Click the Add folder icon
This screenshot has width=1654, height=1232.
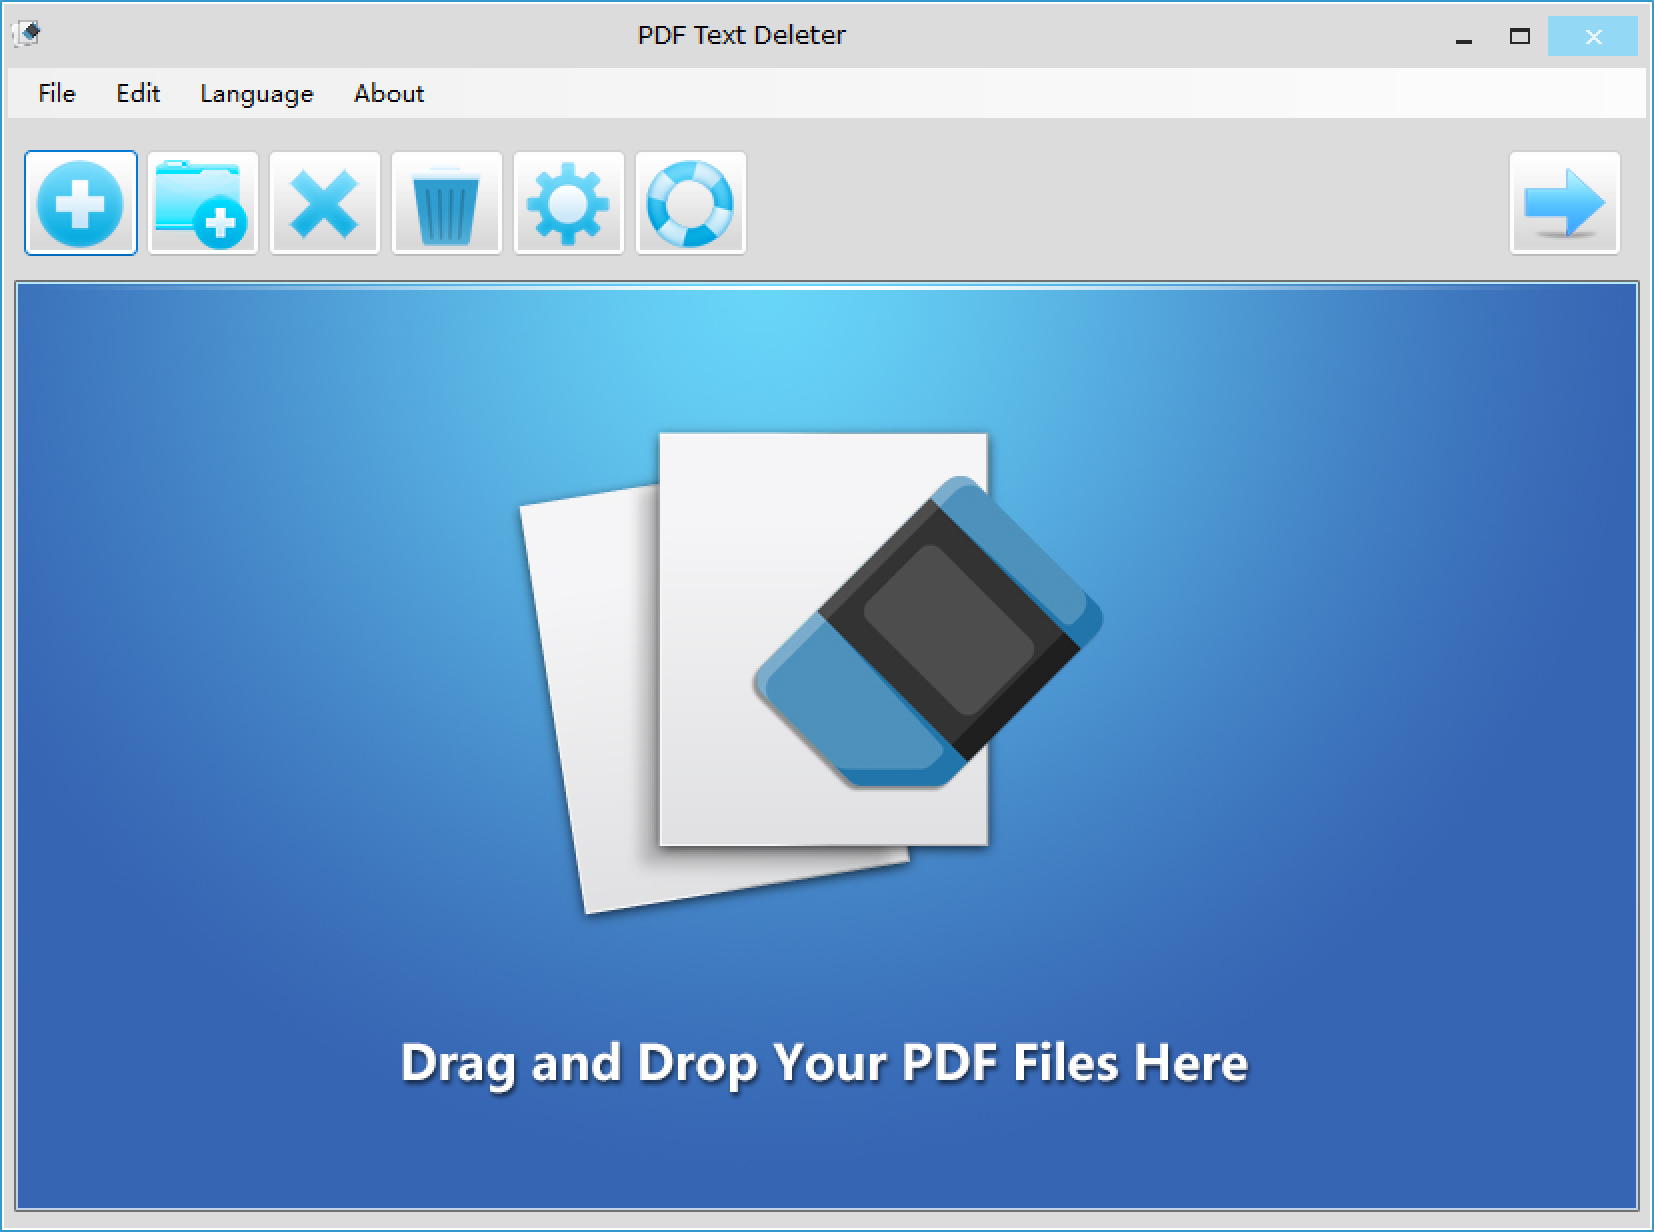coord(203,203)
